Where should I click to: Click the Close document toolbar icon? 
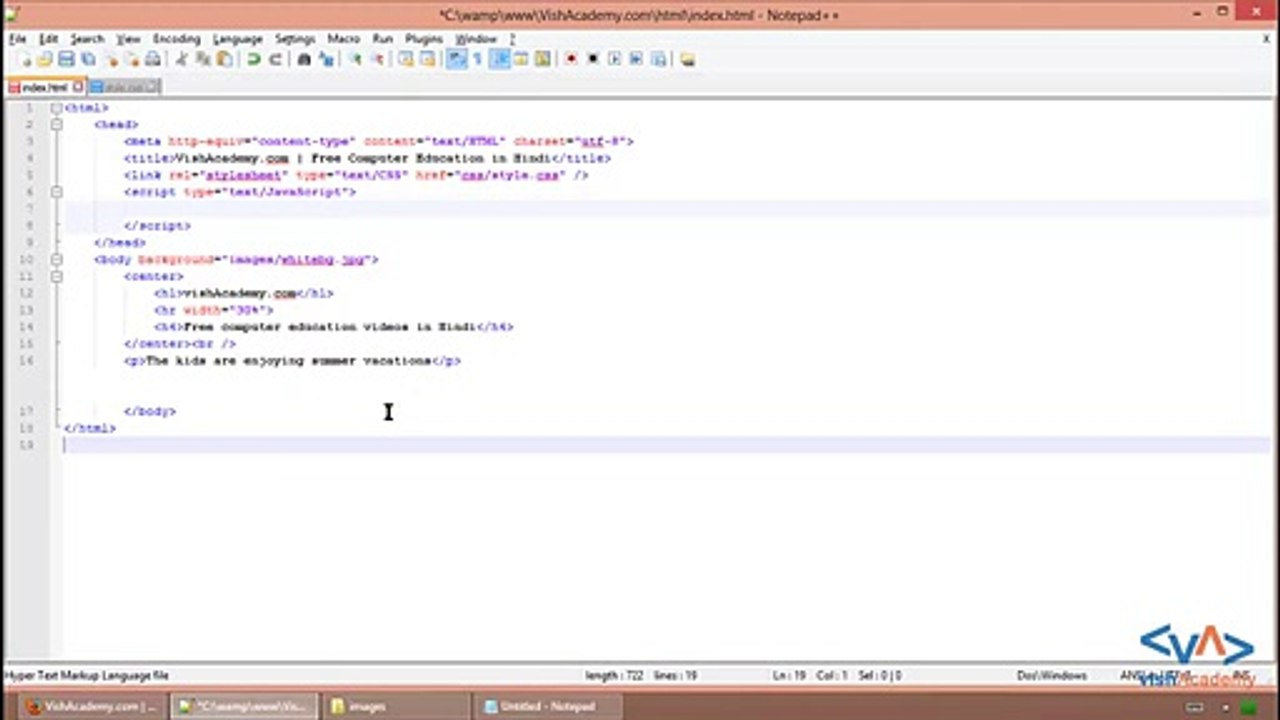(111, 59)
